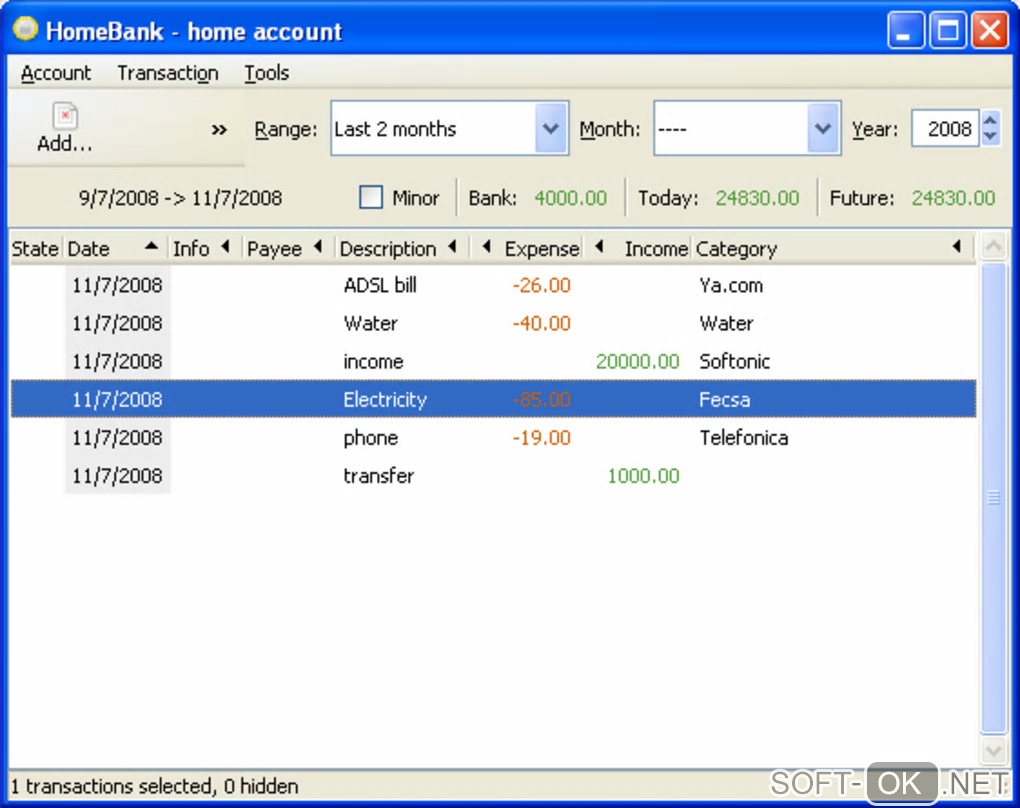Minimize the HomeBank window

tap(906, 30)
